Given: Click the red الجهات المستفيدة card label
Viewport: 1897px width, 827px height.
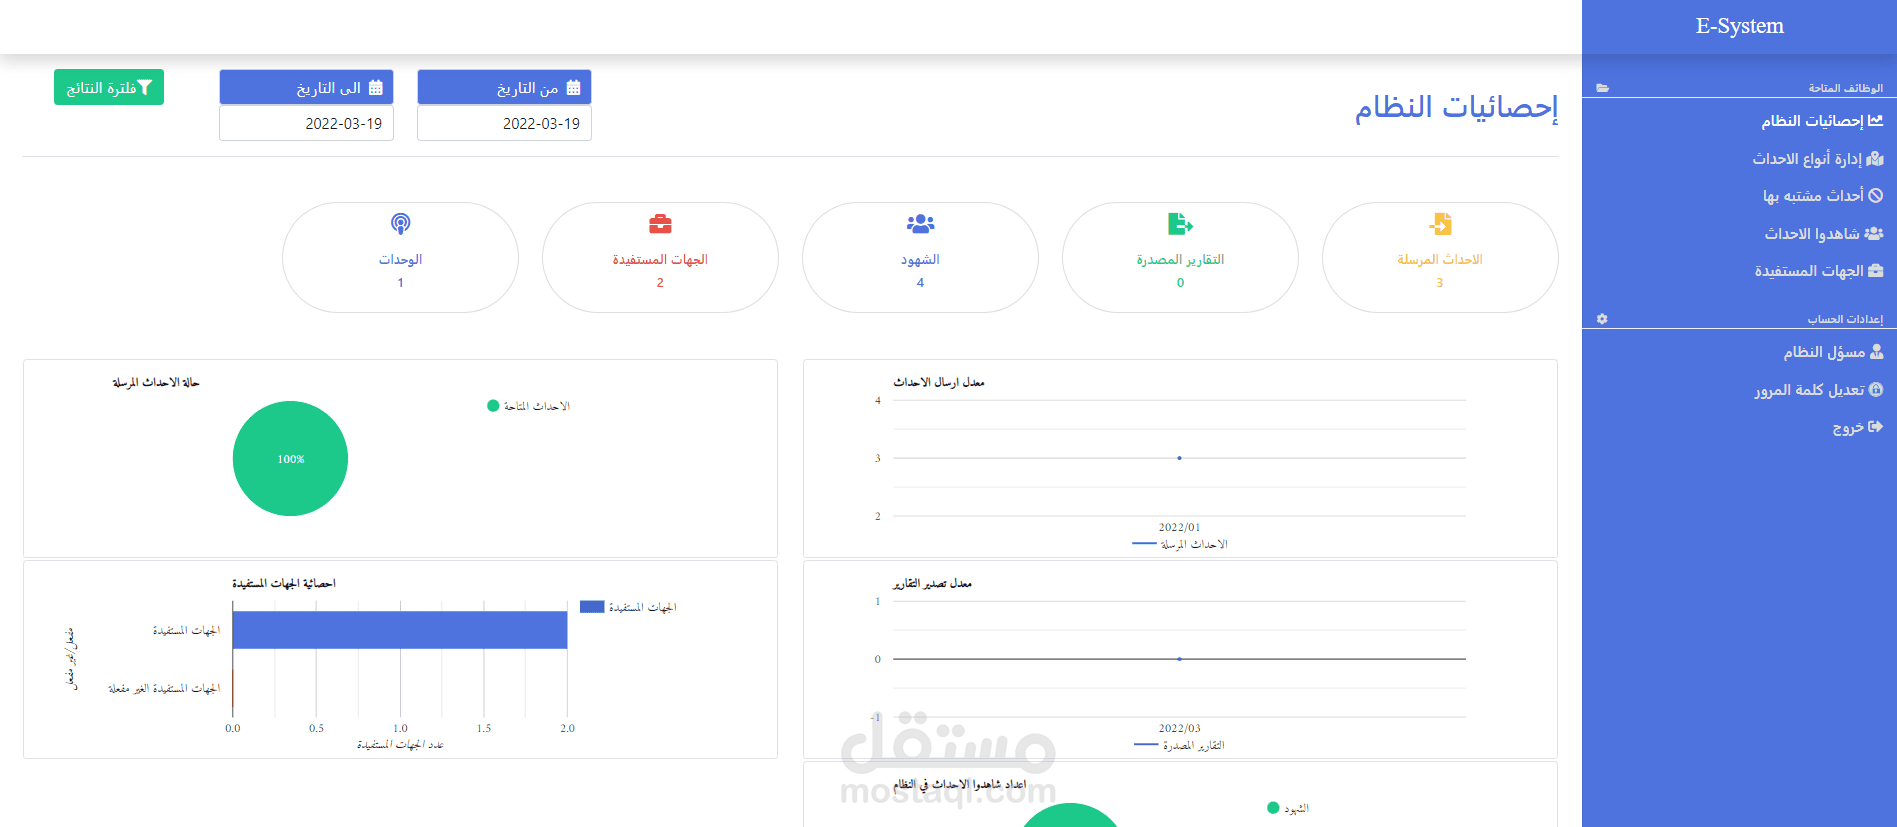Looking at the screenshot, I should 660,260.
